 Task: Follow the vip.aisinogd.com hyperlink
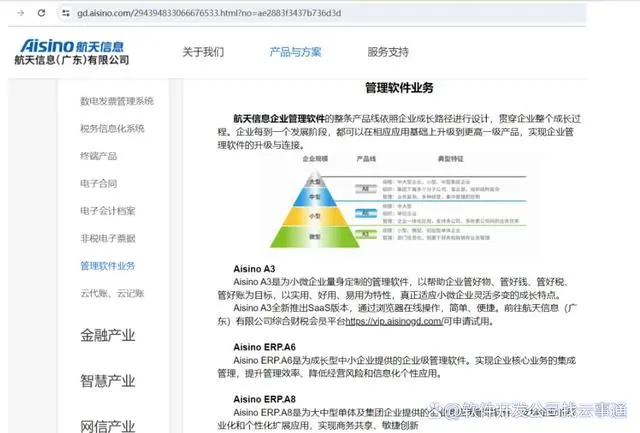coord(394,321)
